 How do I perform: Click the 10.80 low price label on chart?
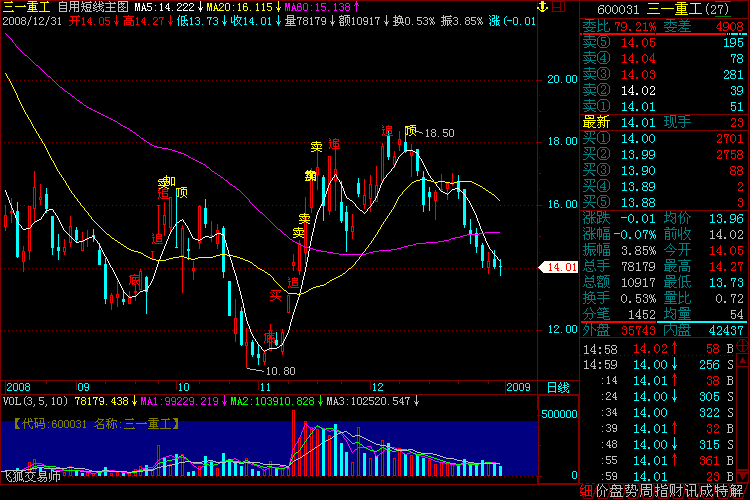[x=280, y=371]
